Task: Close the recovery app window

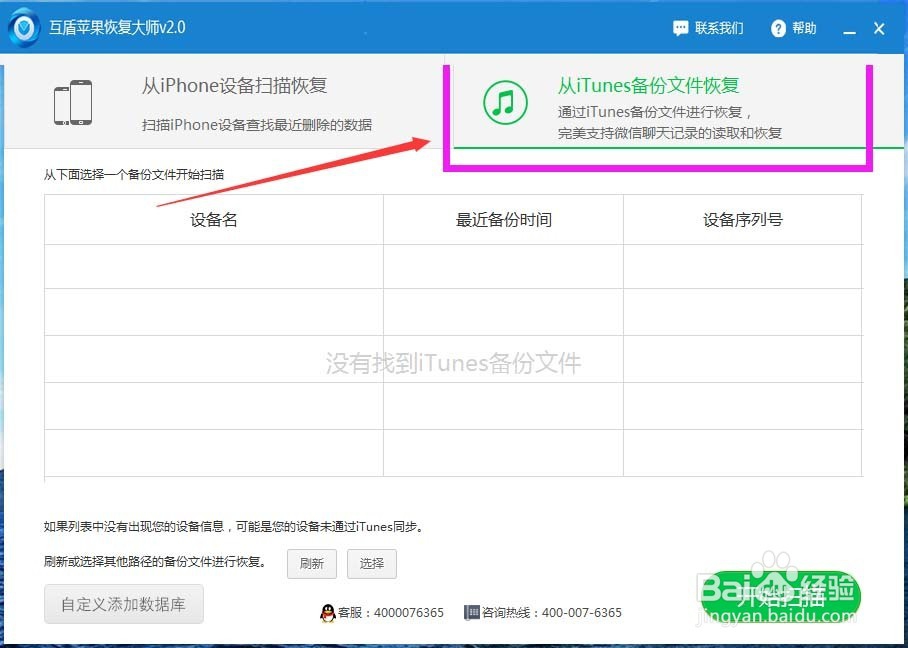Action: [x=879, y=28]
